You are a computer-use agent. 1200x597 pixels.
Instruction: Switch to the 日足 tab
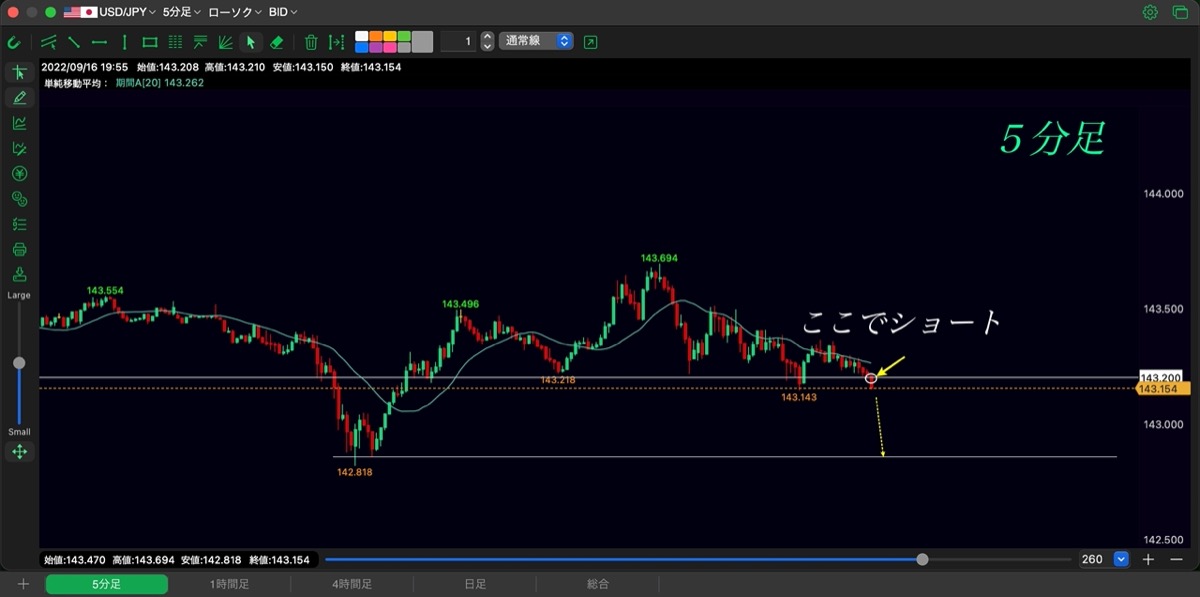[x=475, y=584]
